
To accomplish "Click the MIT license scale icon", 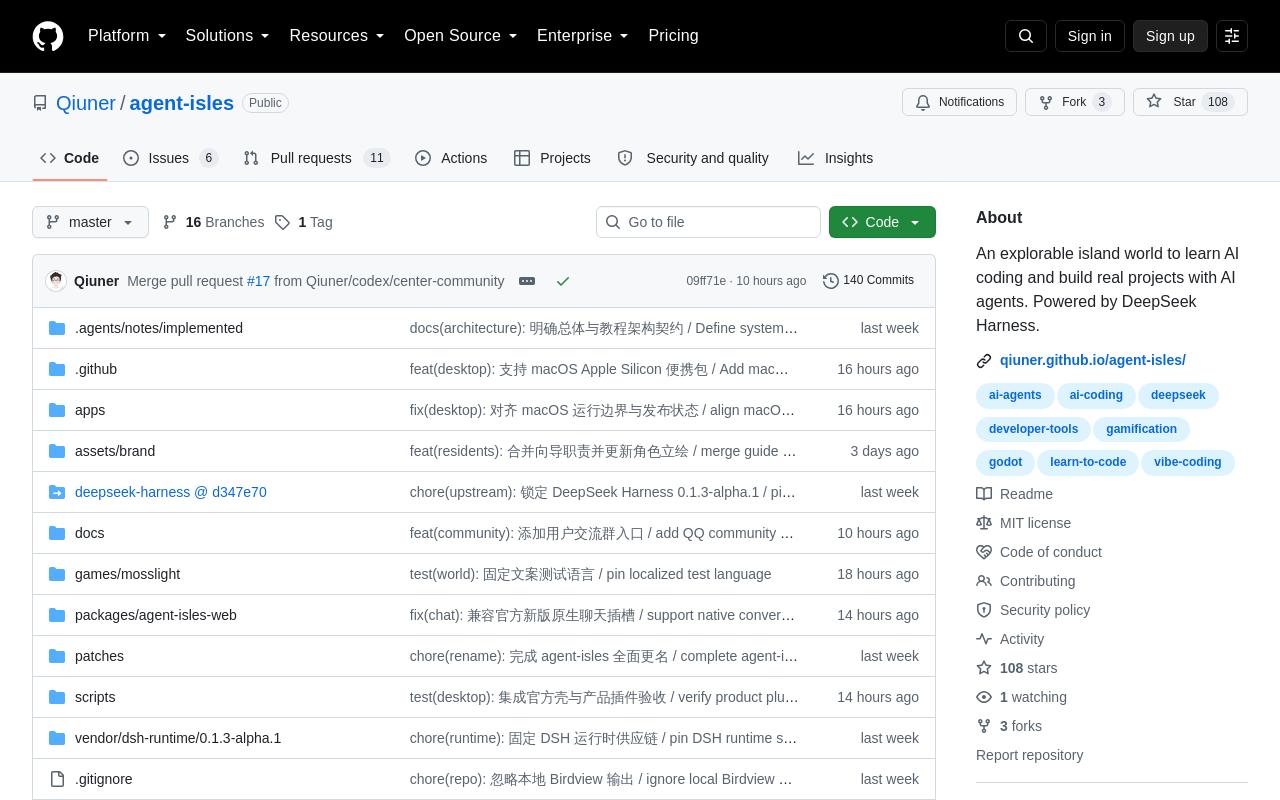I will pos(984,523).
